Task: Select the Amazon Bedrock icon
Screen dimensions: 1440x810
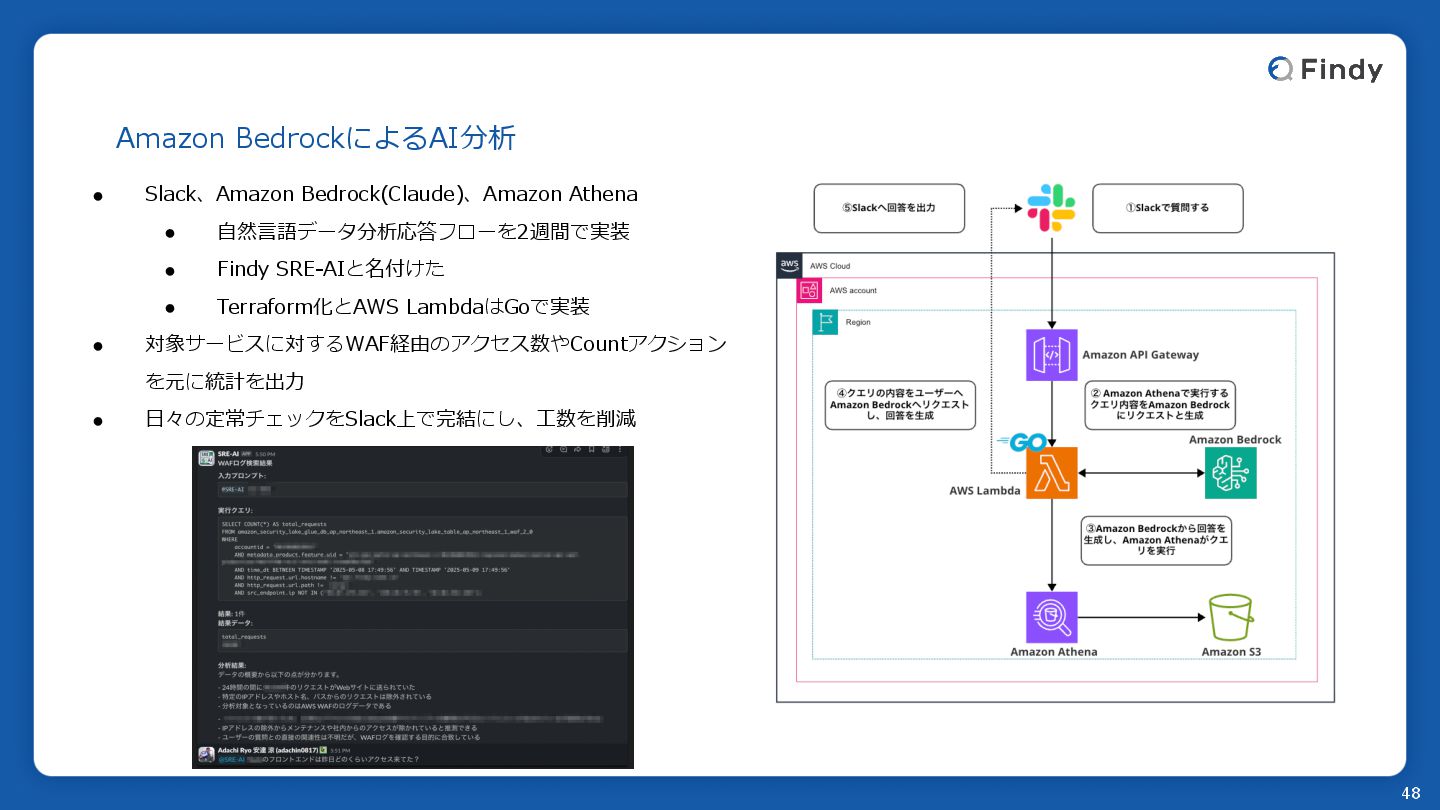Action: coord(1230,473)
